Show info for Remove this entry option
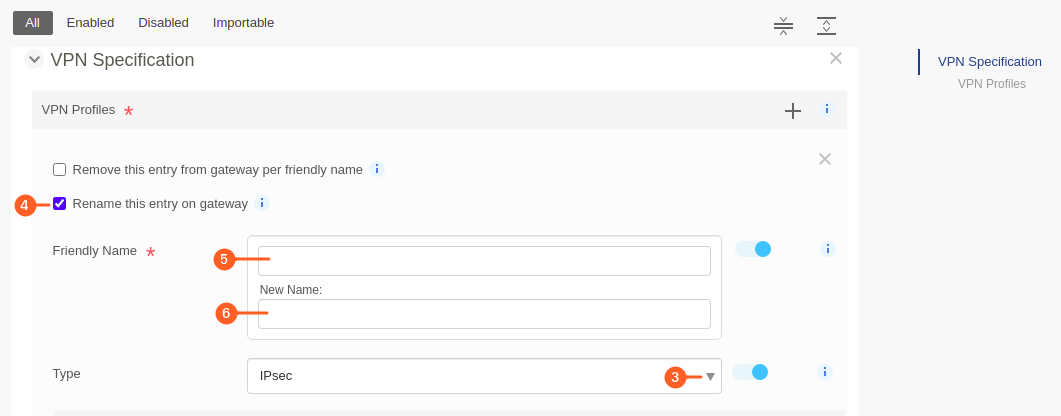The image size is (1061, 416). click(377, 169)
